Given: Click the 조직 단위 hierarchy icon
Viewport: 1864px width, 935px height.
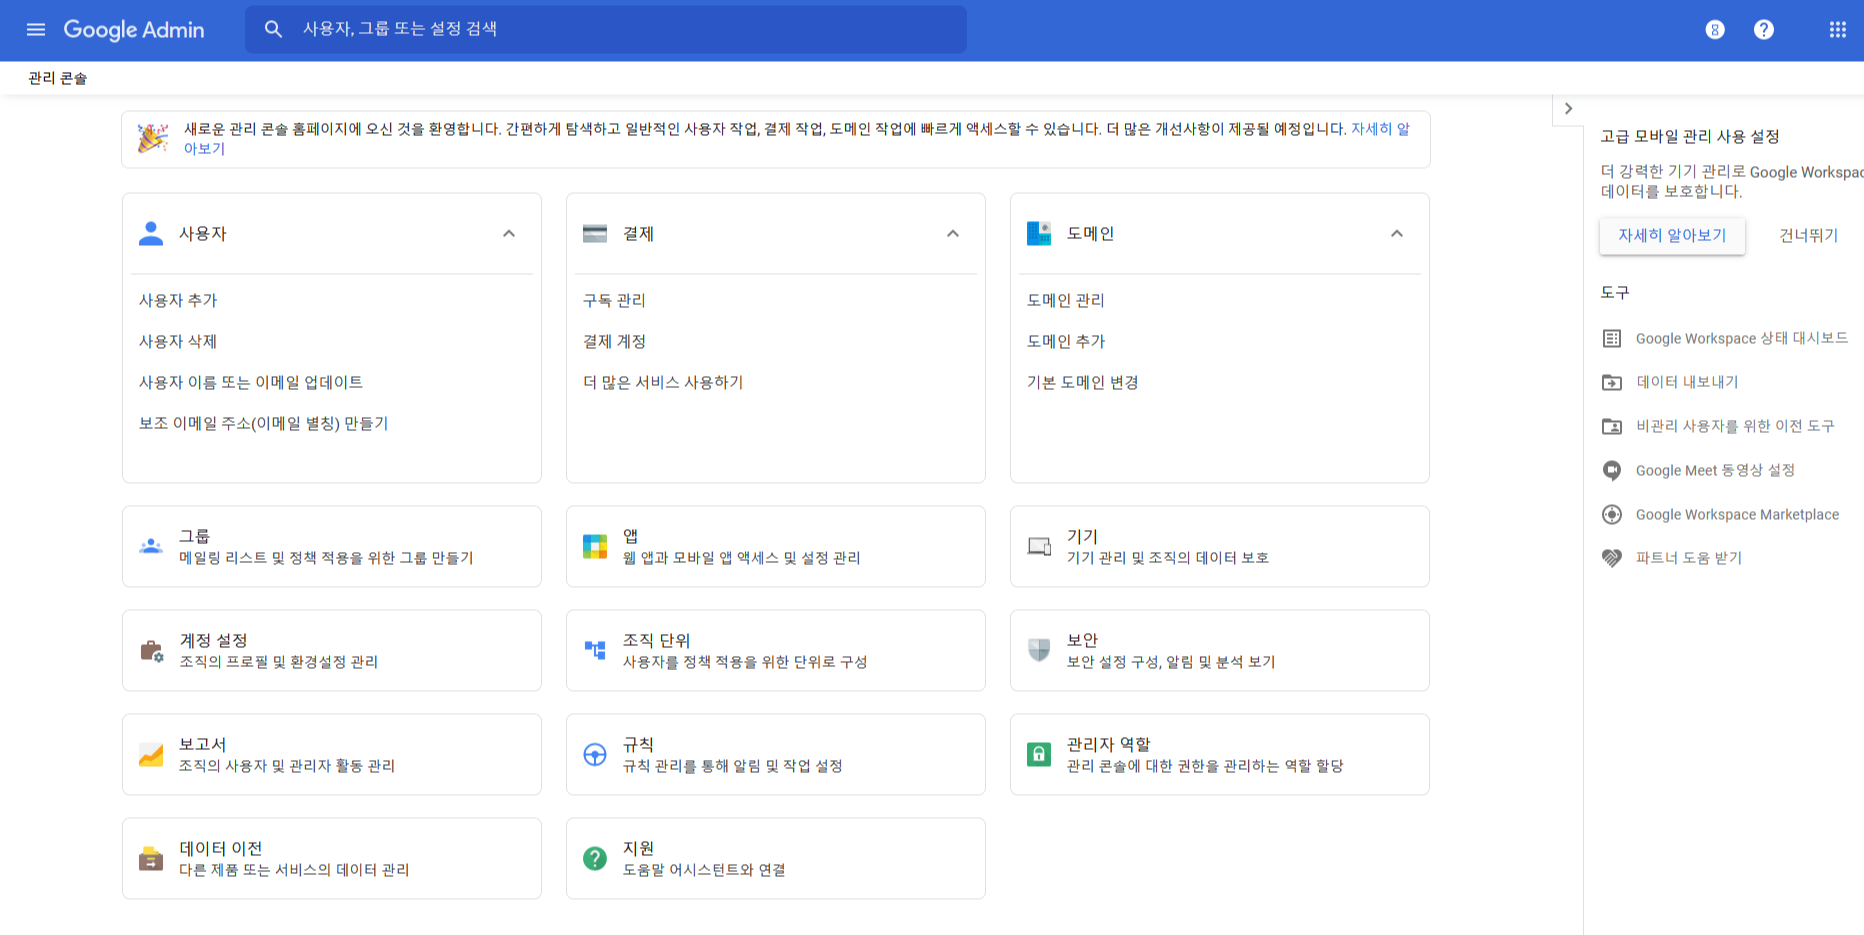Looking at the screenshot, I should coord(595,650).
